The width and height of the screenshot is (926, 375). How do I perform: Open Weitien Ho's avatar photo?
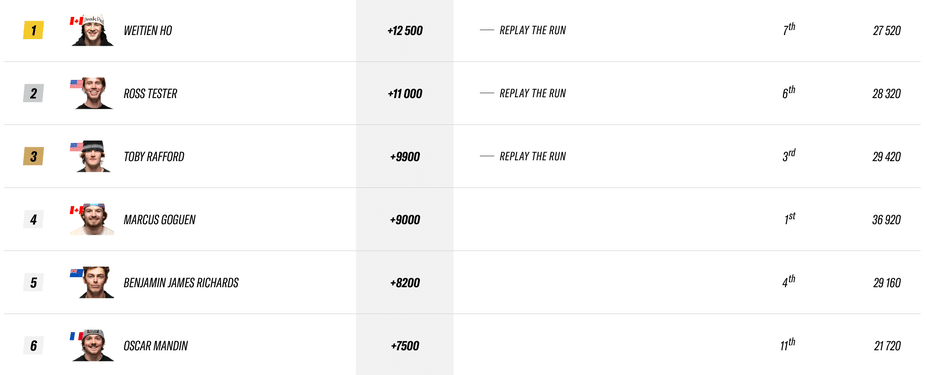pos(93,30)
